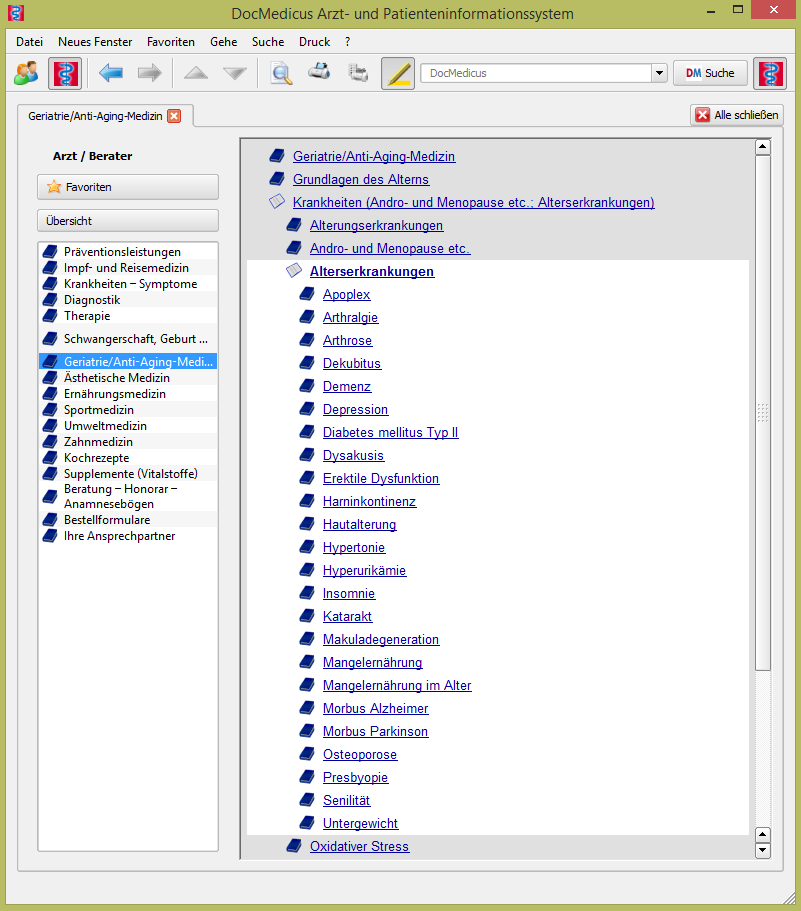Click the book icon beside Kochrezepte
The image size is (801, 911).
point(50,457)
